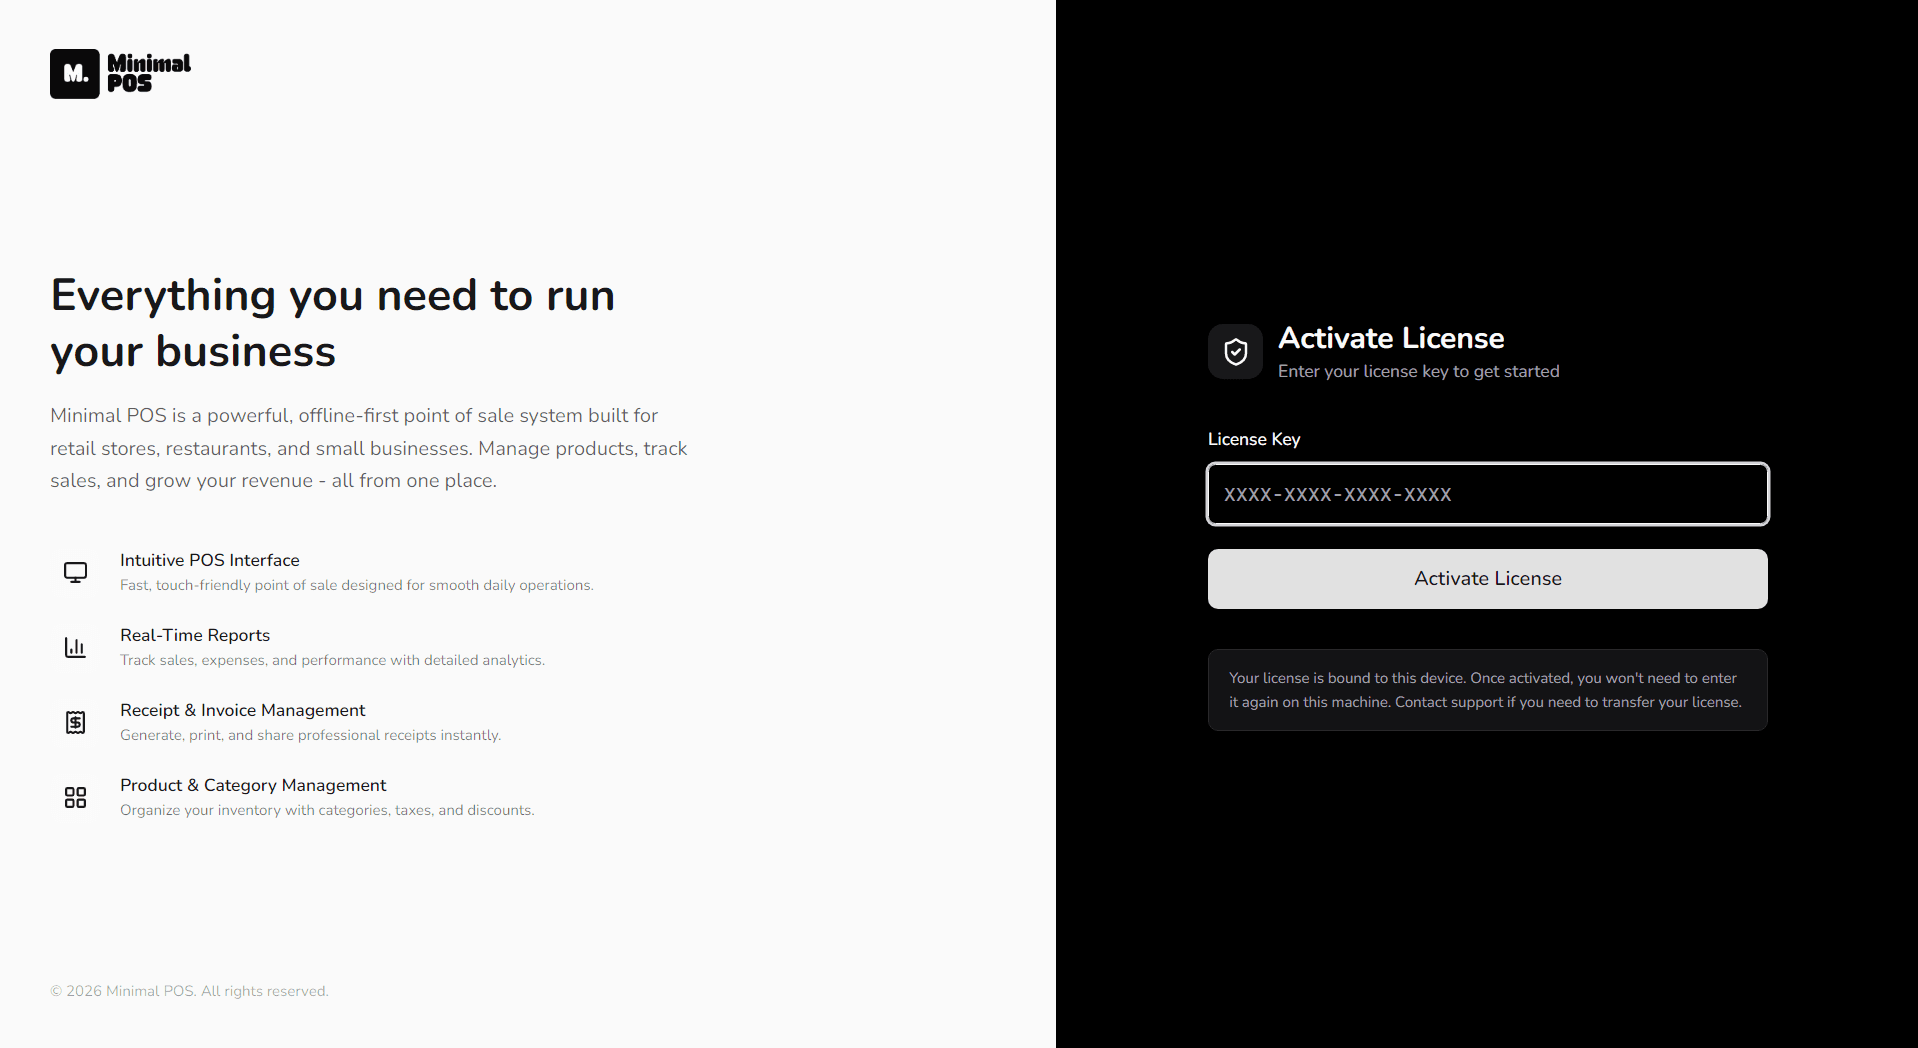Click the Activate License button
The width and height of the screenshot is (1918, 1048).
coord(1487,579)
